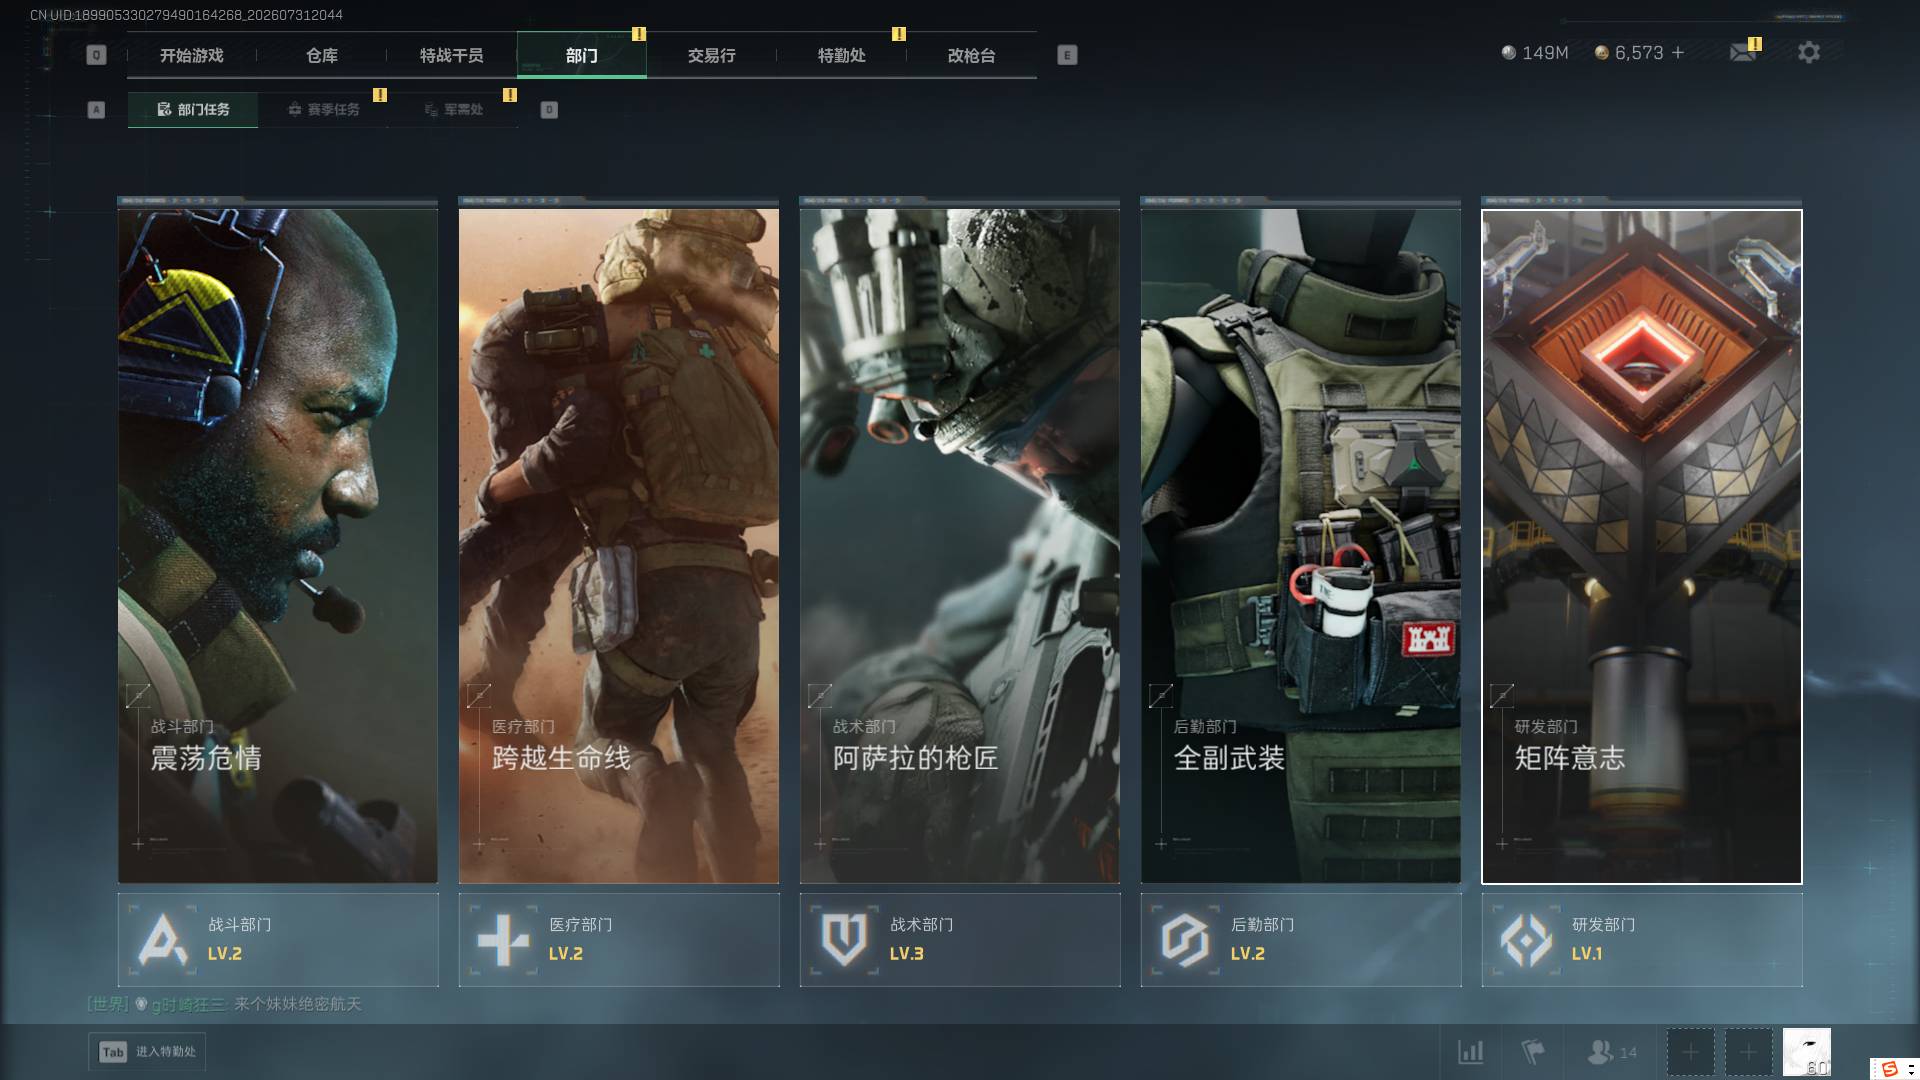Viewport: 1920px width, 1080px height.
Task: Click the 6,573 balance value
Action: [x=1639, y=52]
